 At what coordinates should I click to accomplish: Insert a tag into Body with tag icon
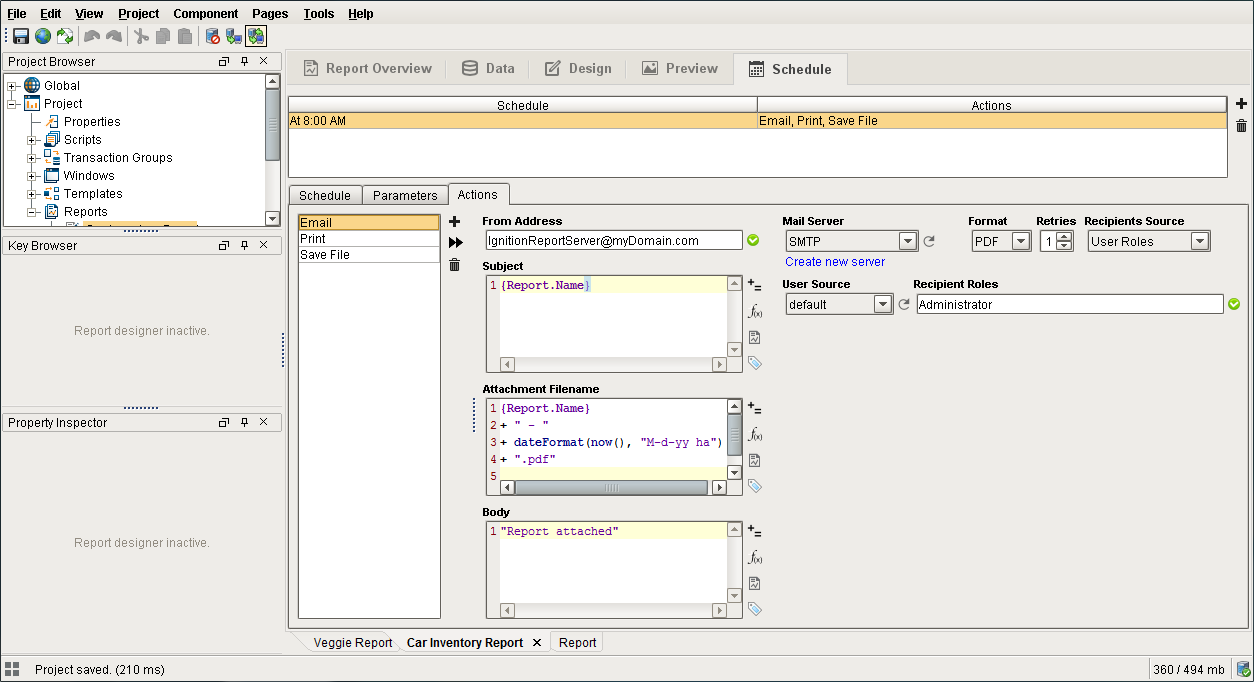[755, 608]
